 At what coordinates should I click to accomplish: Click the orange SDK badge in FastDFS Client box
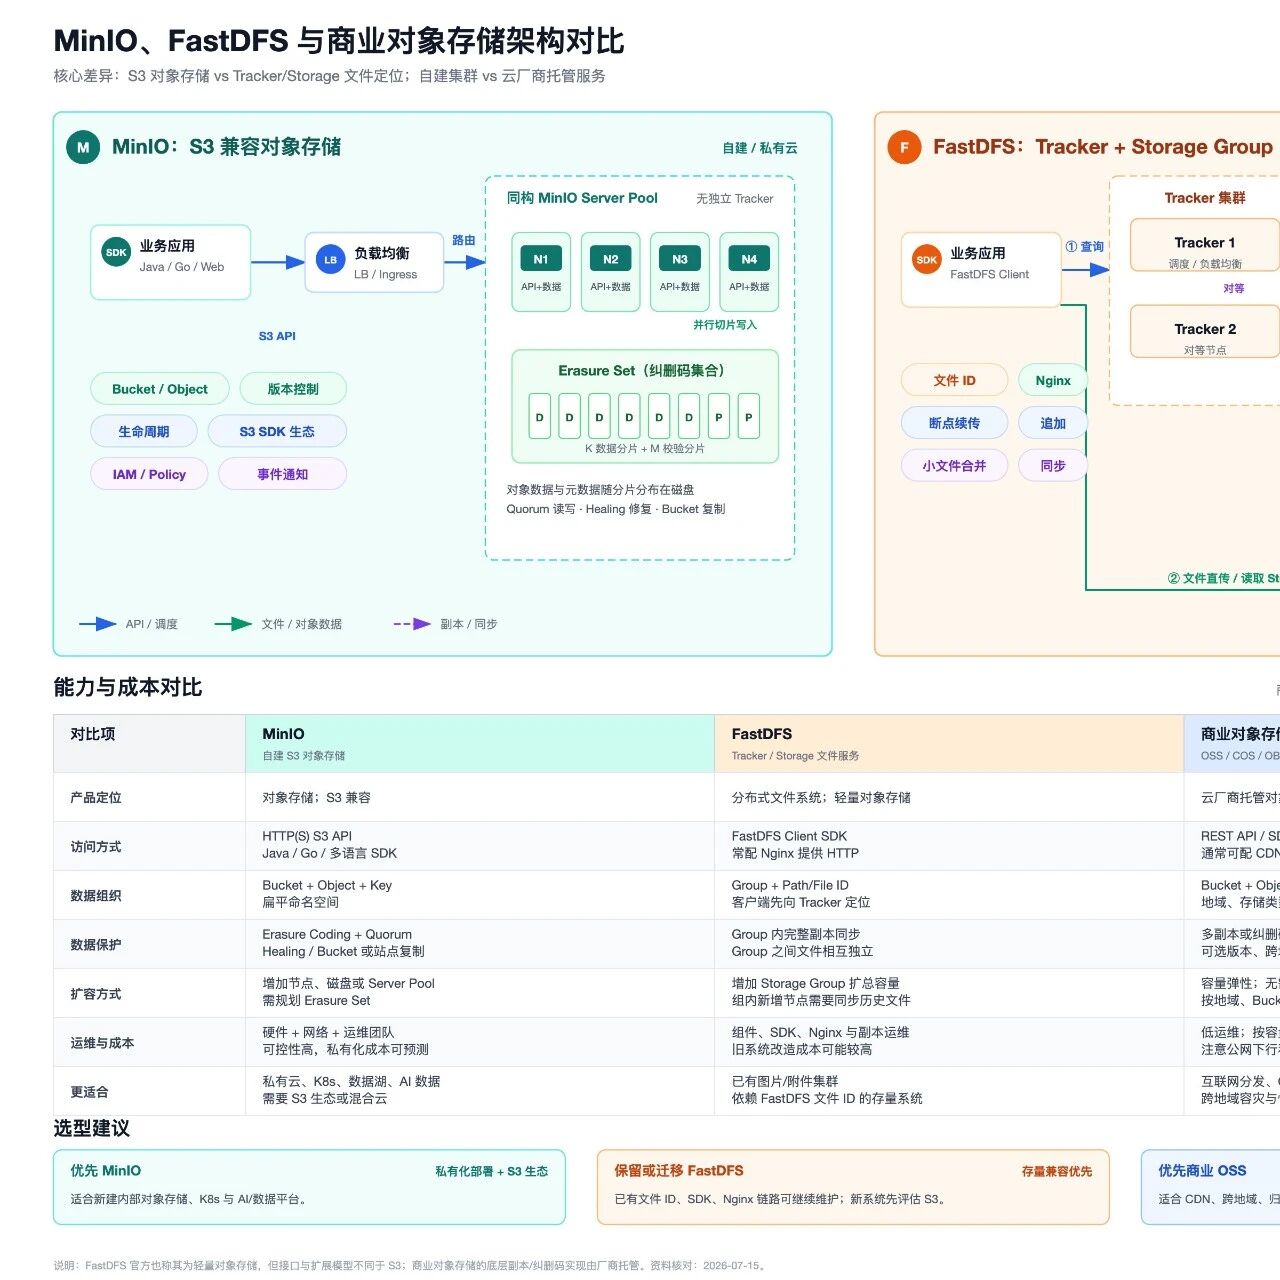pos(927,260)
